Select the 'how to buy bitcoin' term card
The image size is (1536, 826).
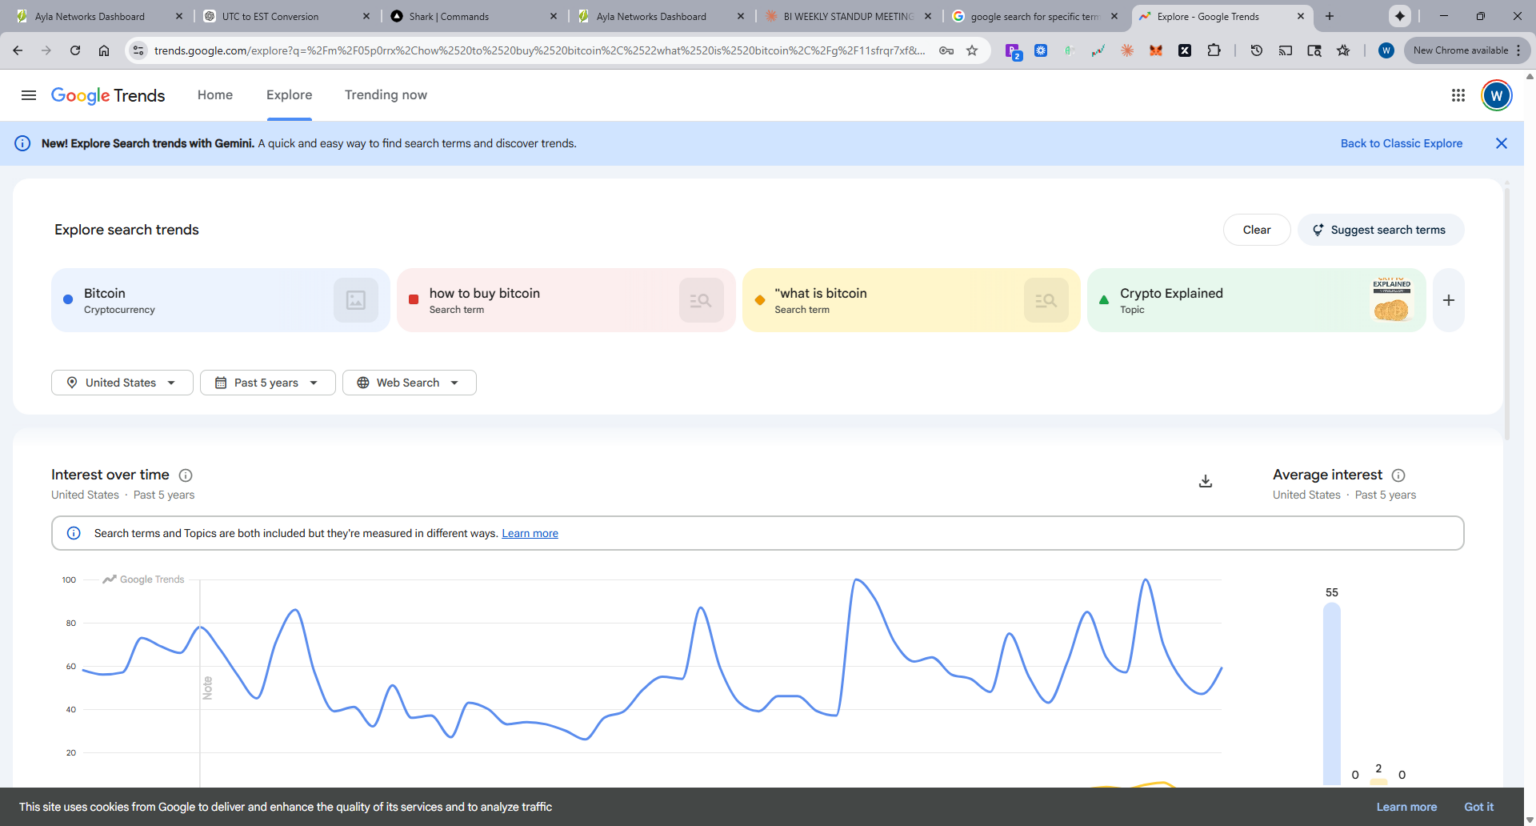click(566, 300)
